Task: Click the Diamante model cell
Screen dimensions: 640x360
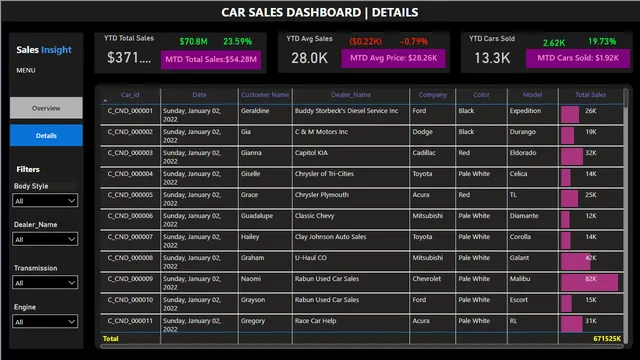Action: (x=524, y=216)
